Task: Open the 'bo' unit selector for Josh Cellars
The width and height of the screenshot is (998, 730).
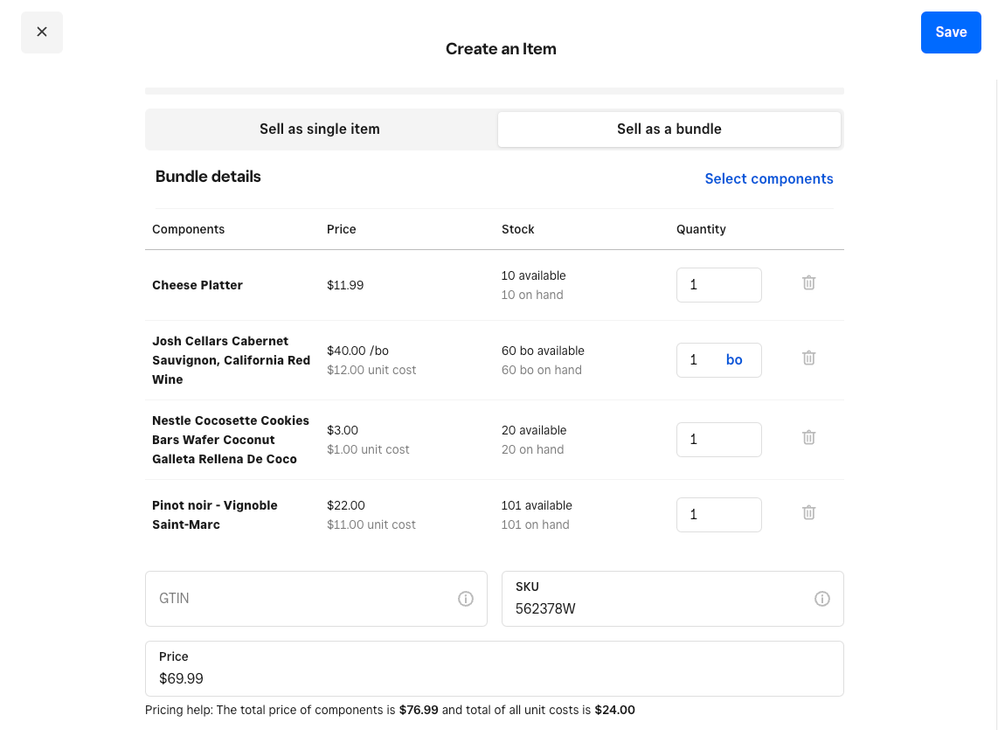Action: click(734, 359)
